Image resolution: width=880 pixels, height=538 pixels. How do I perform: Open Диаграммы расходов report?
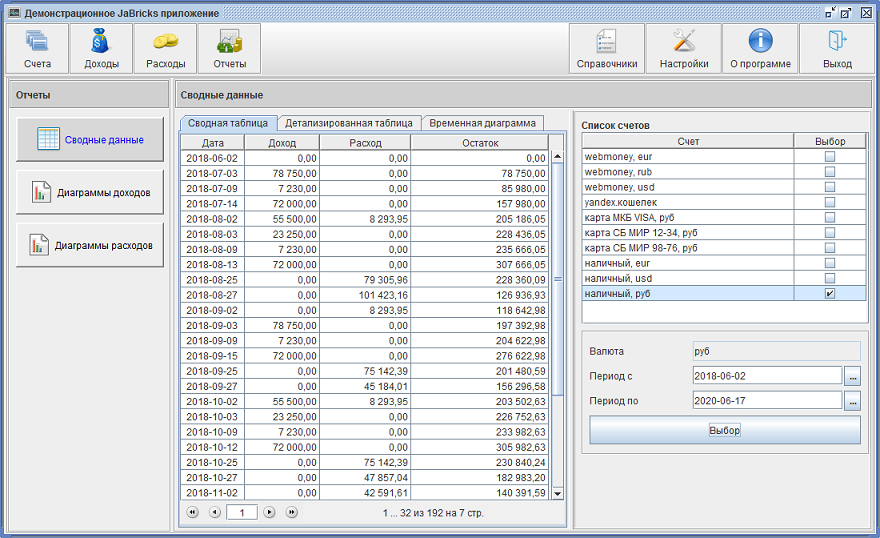[90, 245]
